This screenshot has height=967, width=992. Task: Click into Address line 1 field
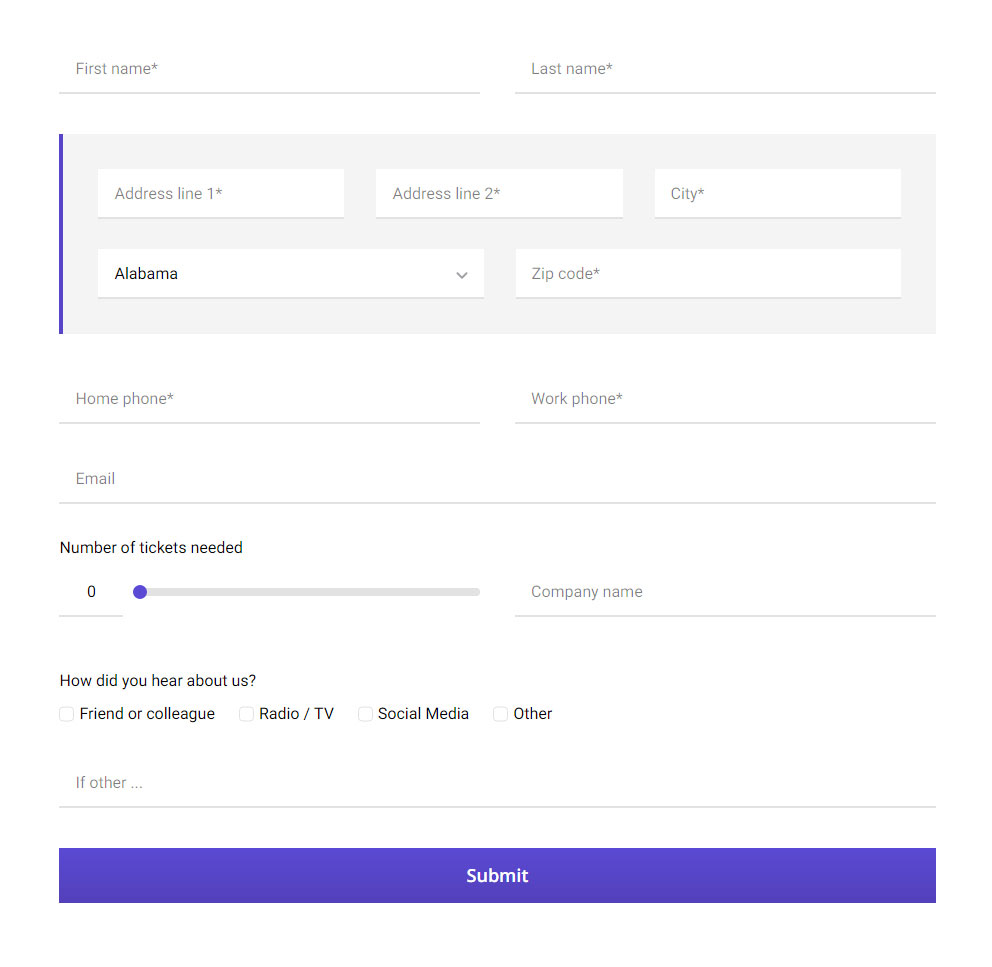tap(221, 193)
